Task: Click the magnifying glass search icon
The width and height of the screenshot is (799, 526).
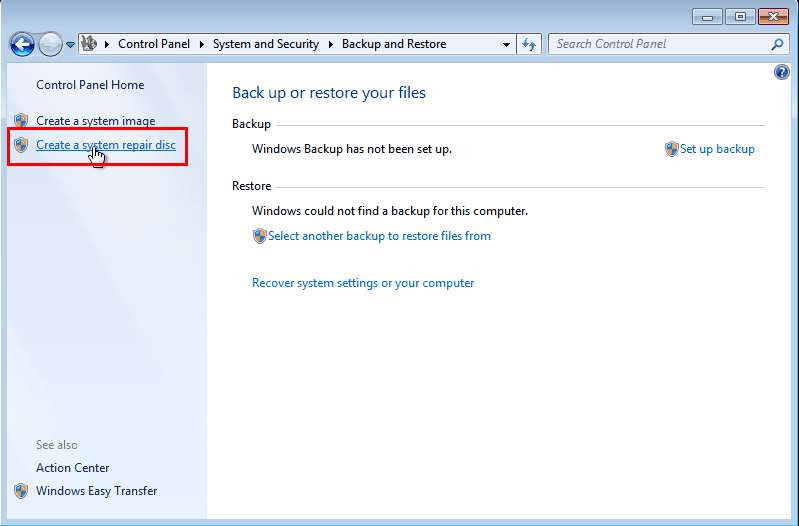Action: point(777,44)
